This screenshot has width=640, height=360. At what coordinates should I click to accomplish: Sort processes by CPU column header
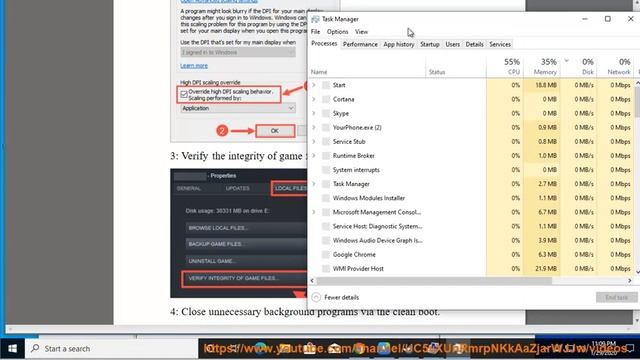[504, 66]
